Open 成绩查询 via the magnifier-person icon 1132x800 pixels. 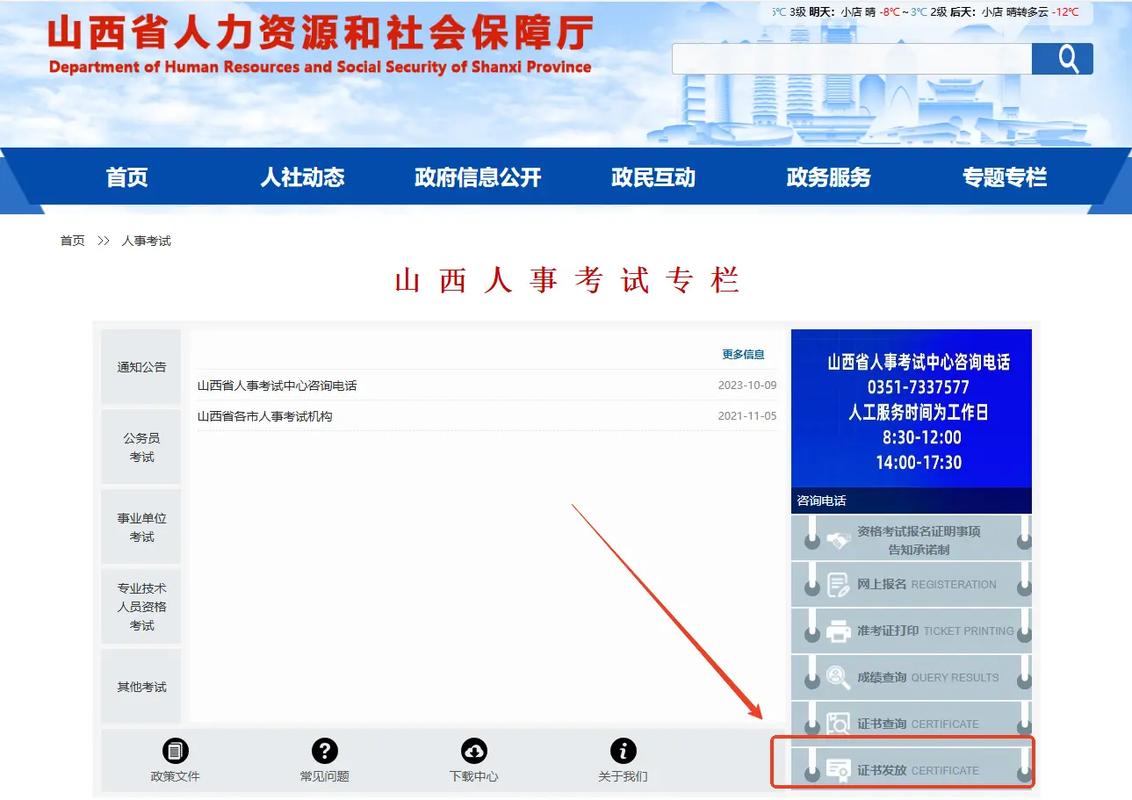click(838, 677)
